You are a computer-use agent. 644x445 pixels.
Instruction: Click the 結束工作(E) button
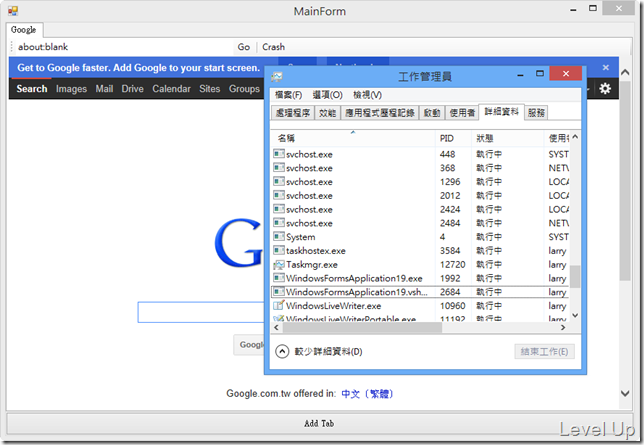(x=544, y=352)
